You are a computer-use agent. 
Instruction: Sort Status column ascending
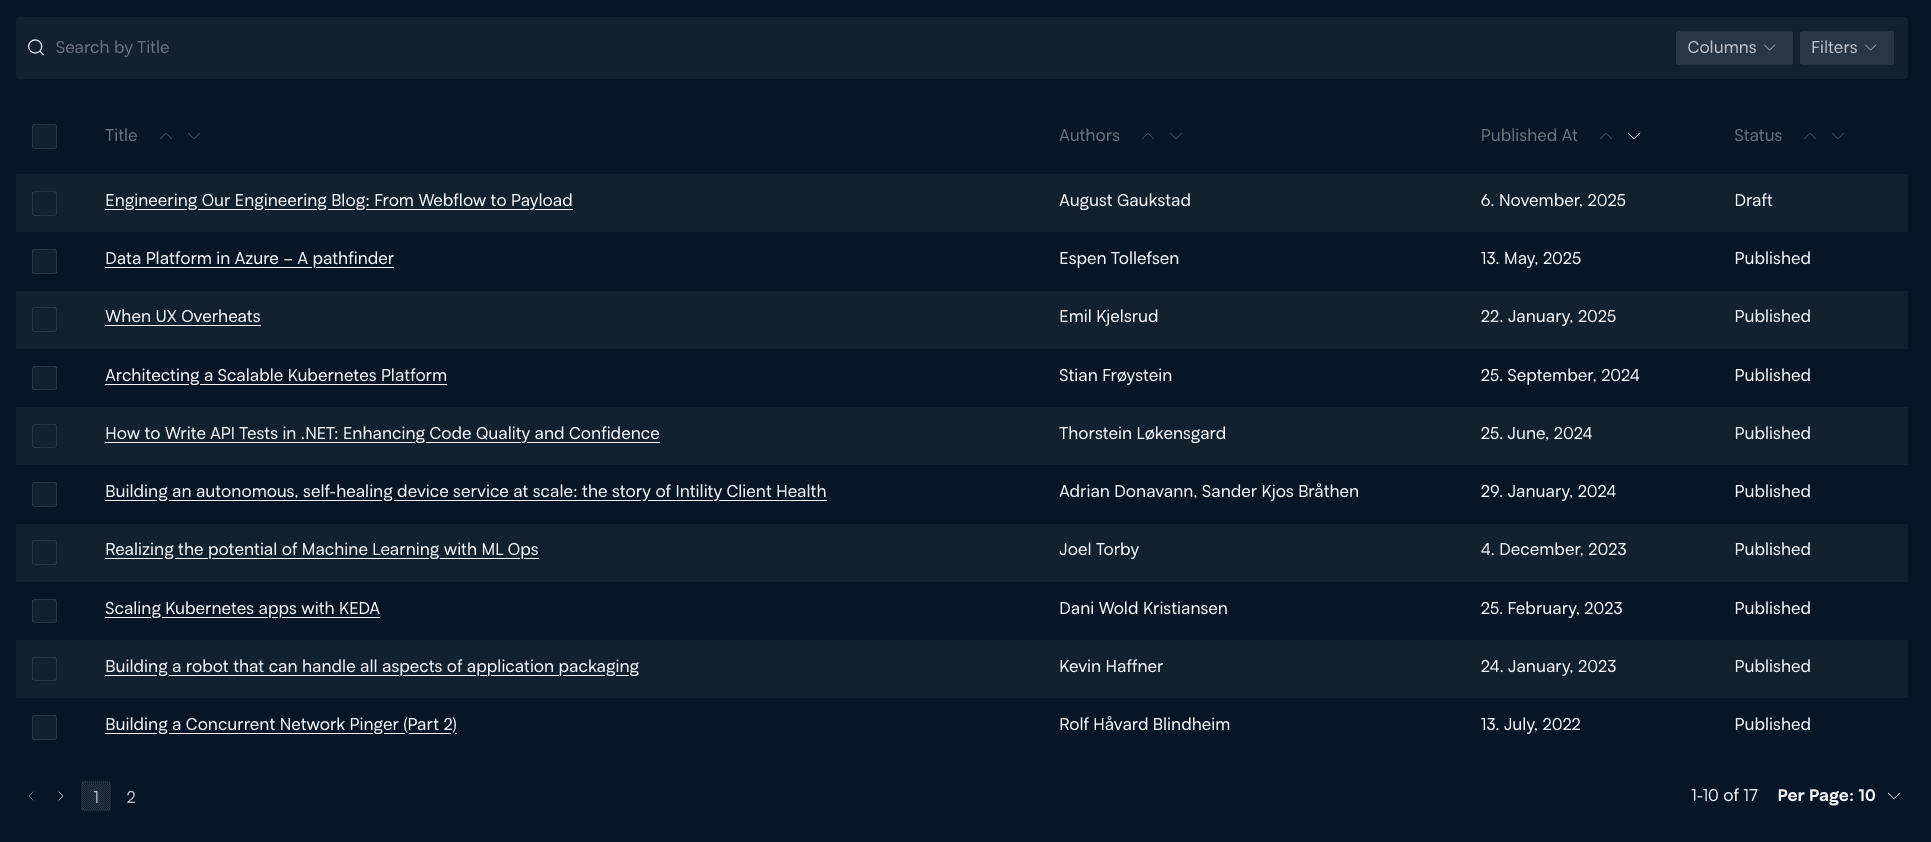point(1809,137)
